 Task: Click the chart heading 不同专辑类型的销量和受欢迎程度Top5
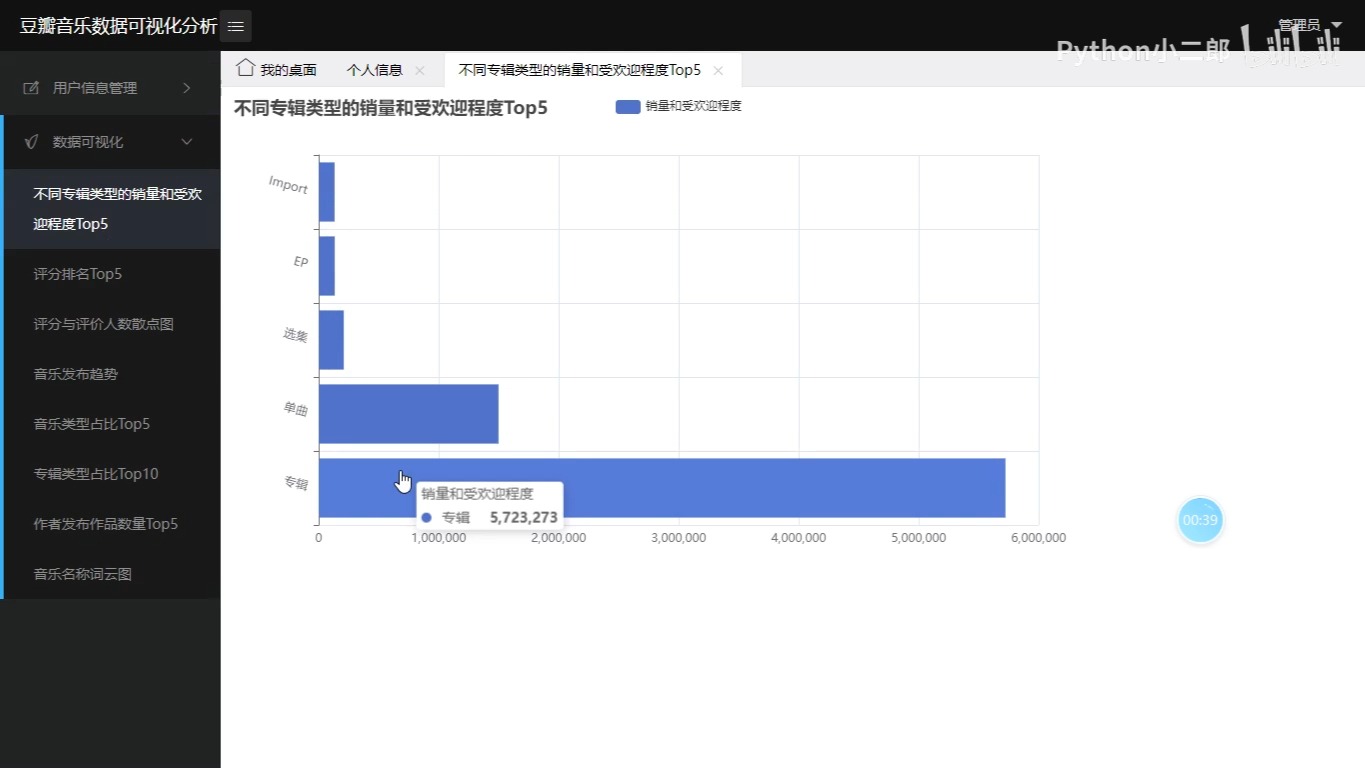(390, 108)
